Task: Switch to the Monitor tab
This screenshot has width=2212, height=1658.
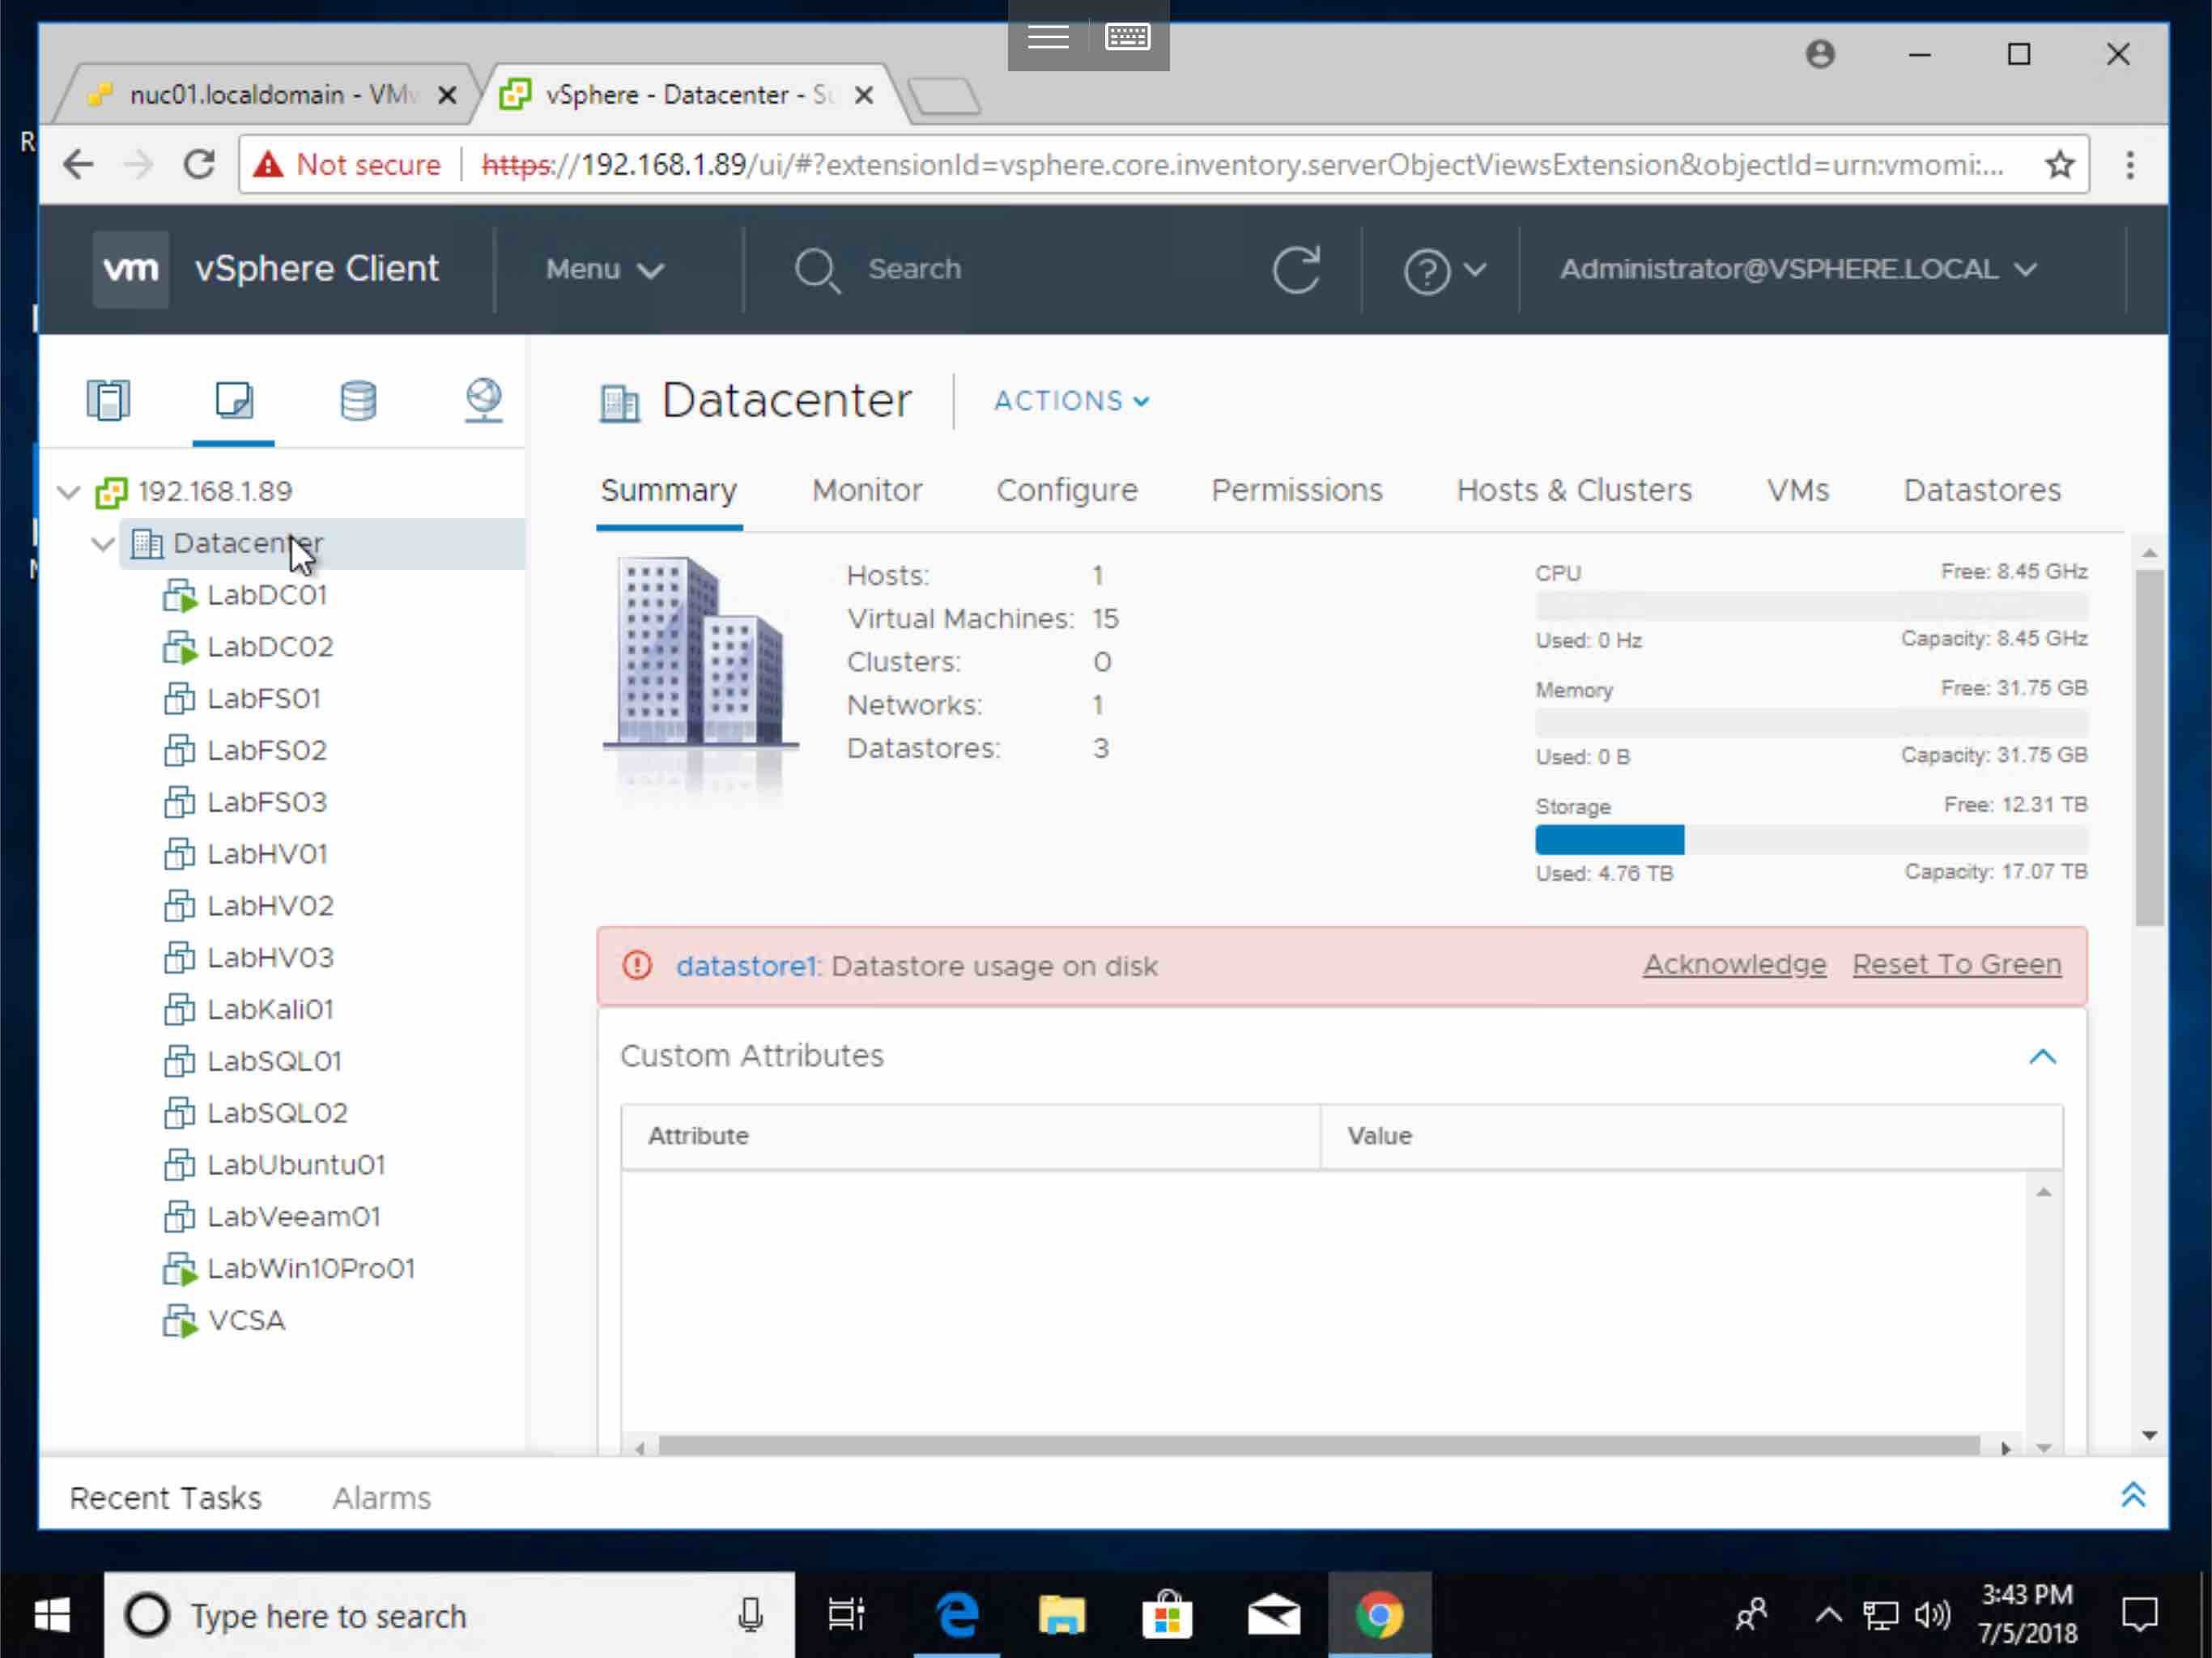Action: pyautogui.click(x=867, y=490)
